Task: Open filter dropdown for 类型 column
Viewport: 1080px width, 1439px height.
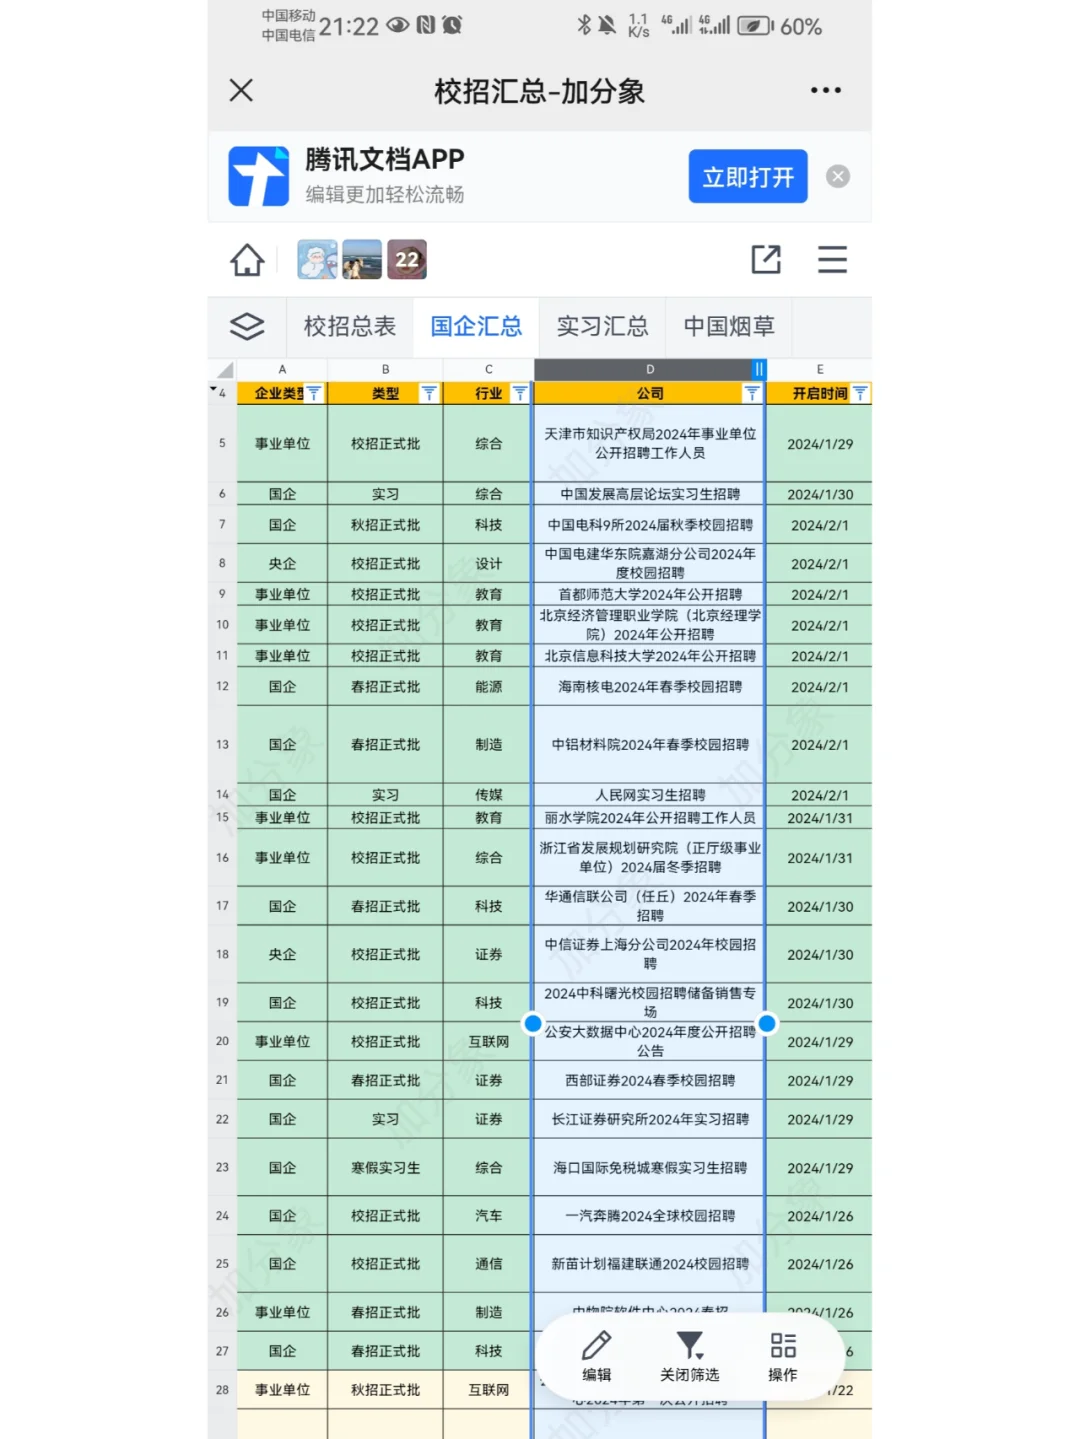Action: pos(429,393)
